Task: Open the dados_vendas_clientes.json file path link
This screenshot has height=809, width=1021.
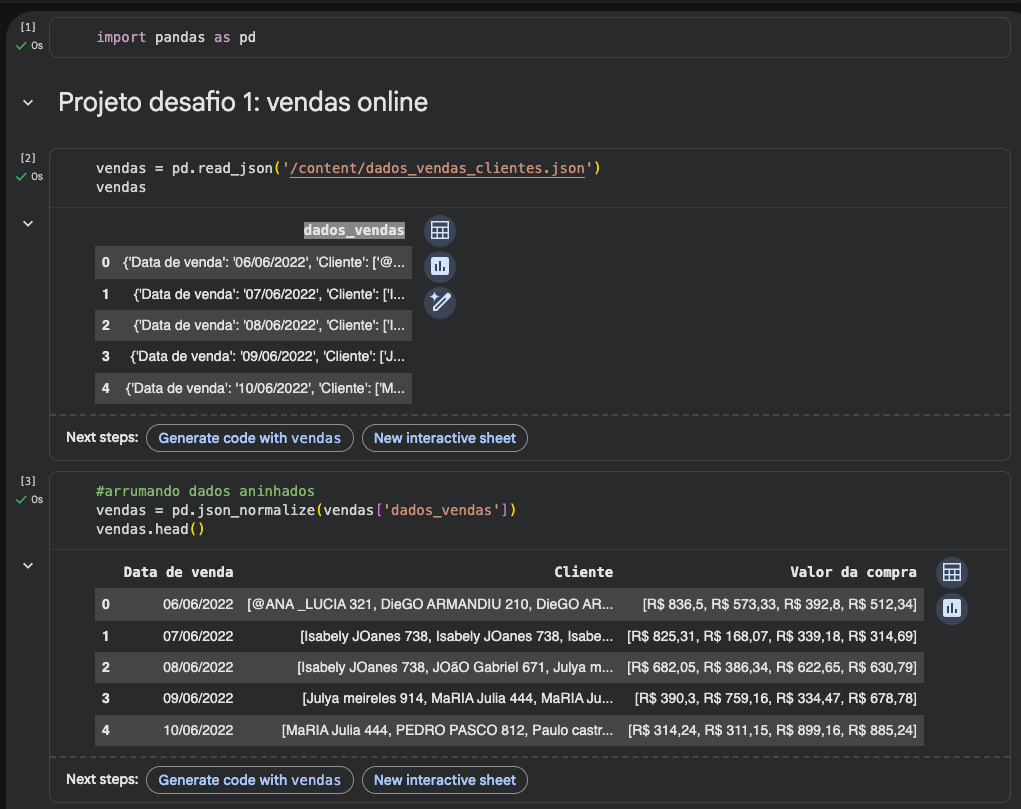Action: (x=439, y=168)
